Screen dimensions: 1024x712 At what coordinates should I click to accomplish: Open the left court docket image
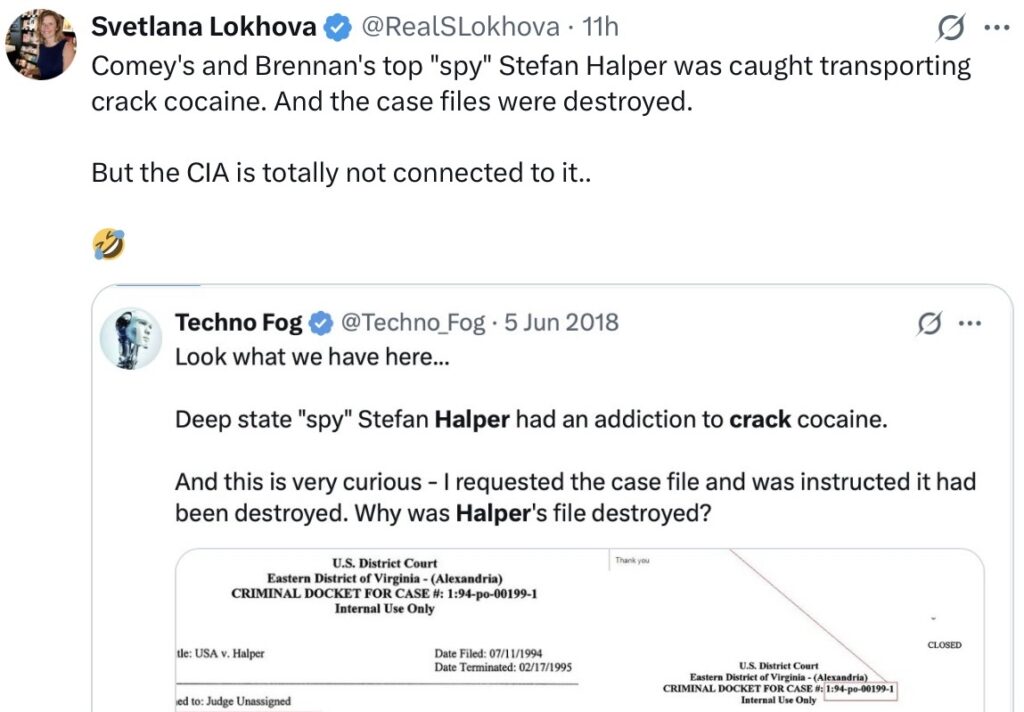[391, 630]
